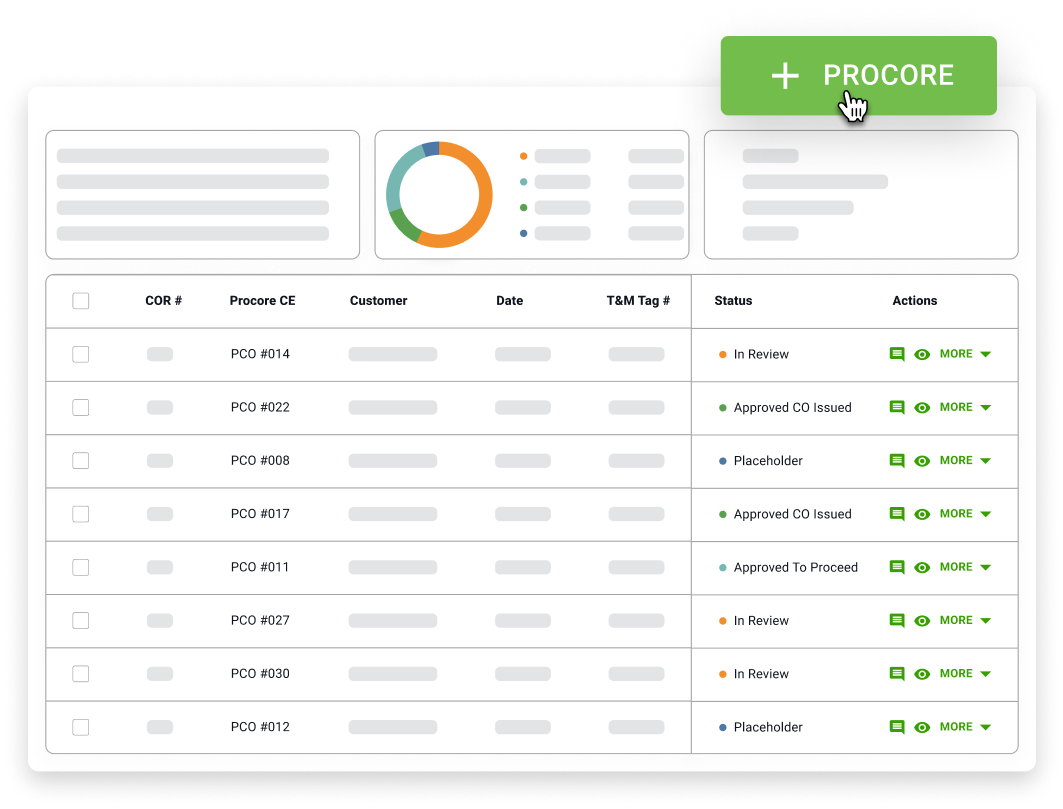1063x809 pixels.
Task: Tick the select-all checkbox in table header
Action: 81,301
